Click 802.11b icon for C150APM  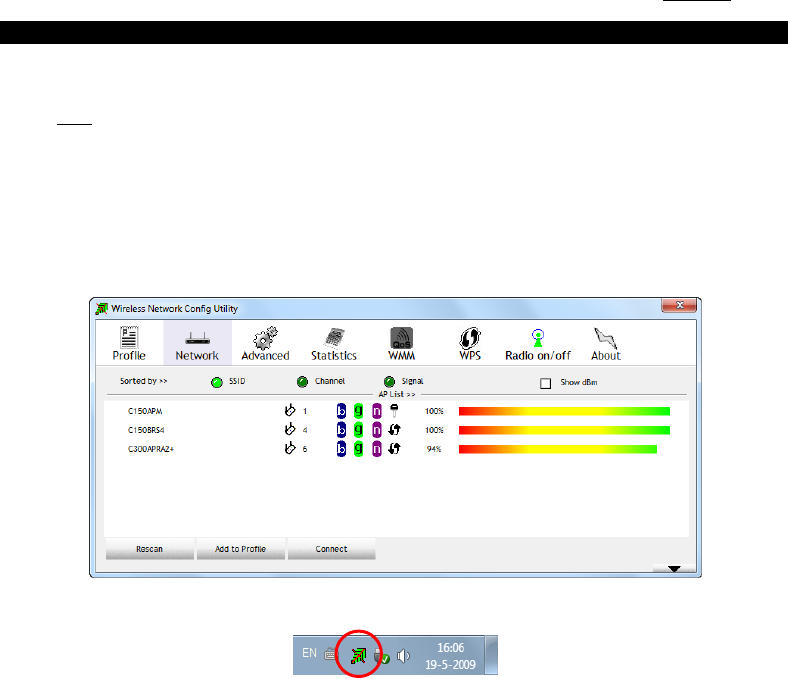(341, 411)
